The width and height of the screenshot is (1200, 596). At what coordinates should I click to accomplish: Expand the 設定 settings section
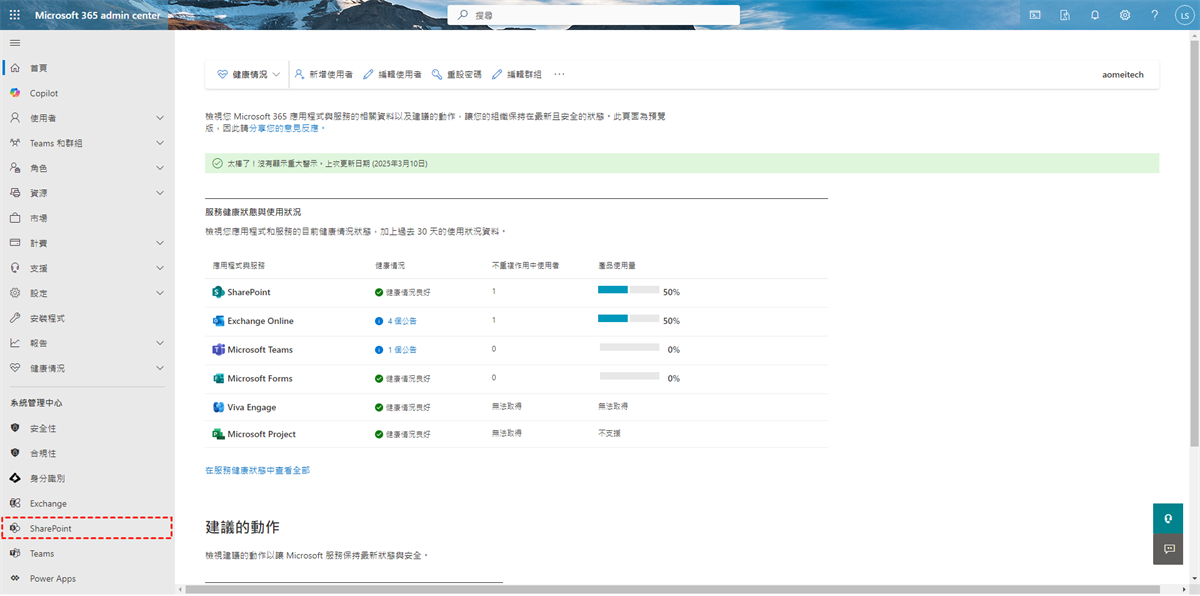[x=87, y=293]
